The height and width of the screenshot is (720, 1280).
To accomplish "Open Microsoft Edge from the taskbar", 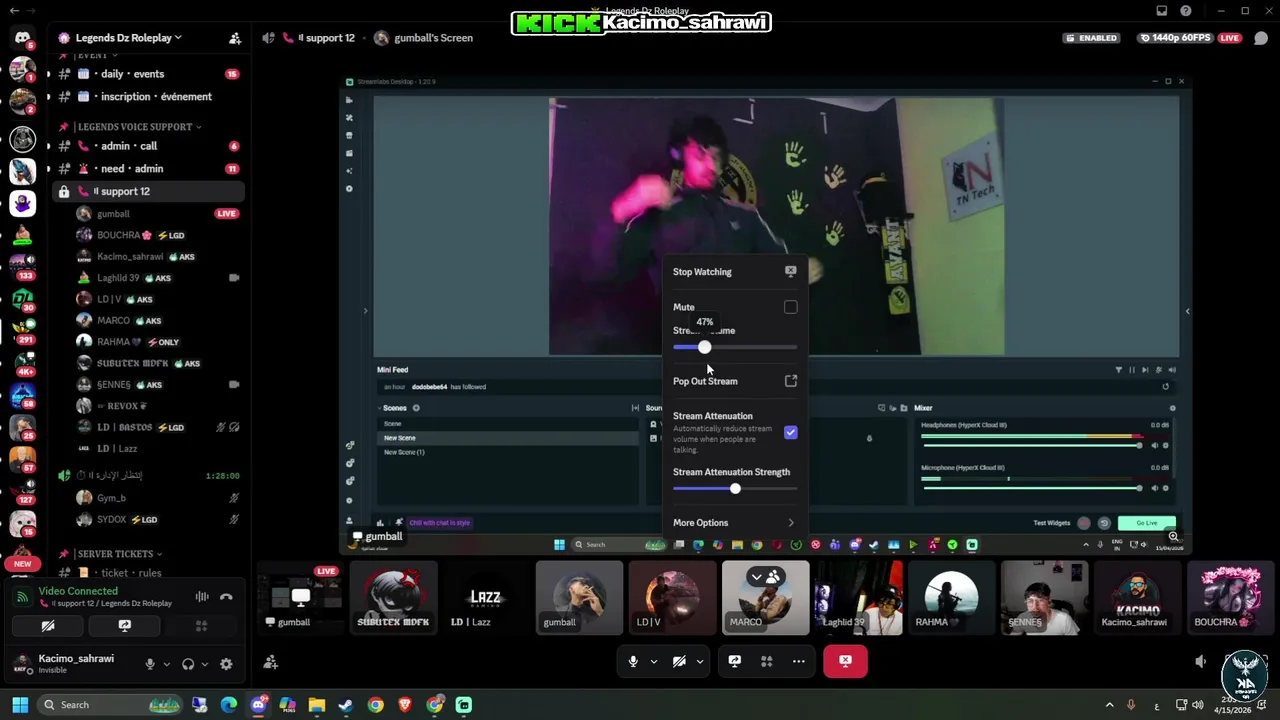I will (x=229, y=705).
